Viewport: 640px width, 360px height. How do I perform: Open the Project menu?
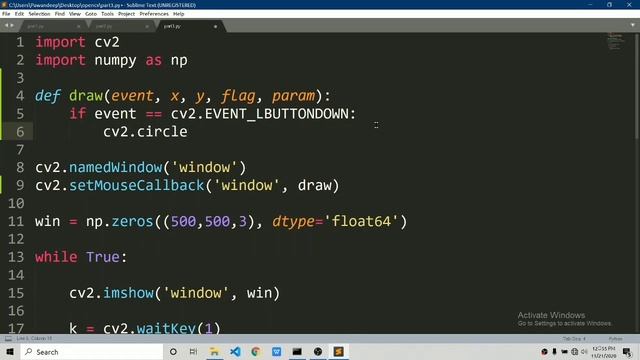pyautogui.click(x=127, y=14)
